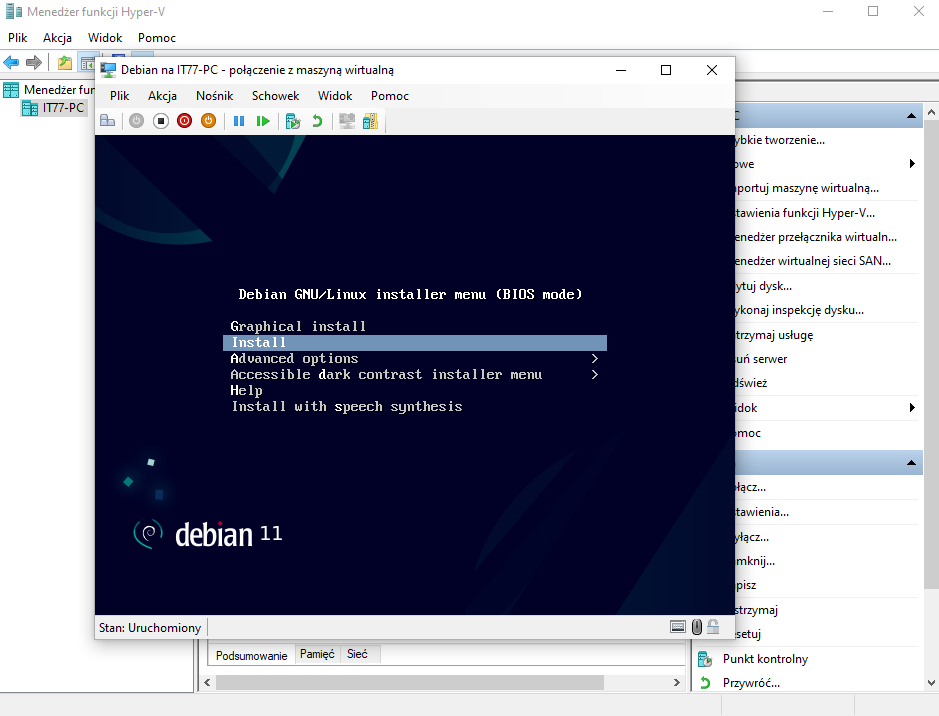Click the green Revert arrow icon

[317, 121]
